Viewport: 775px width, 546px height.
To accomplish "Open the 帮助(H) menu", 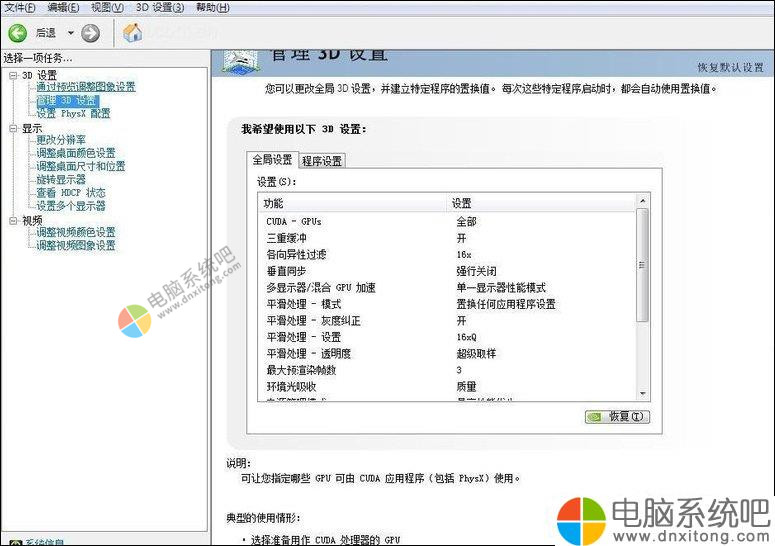I will 213,7.
